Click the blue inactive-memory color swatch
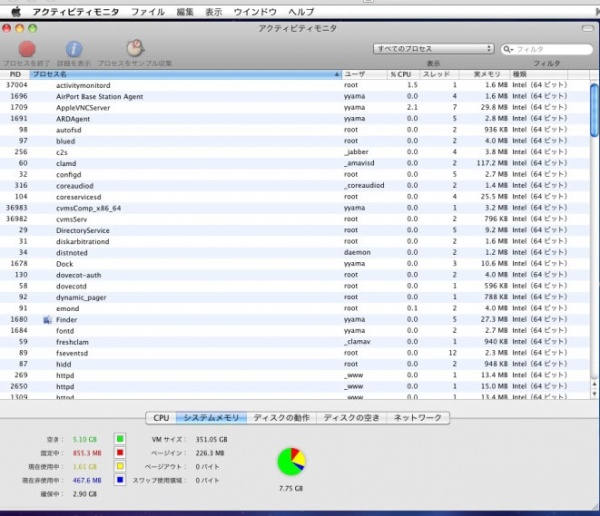This screenshot has height=516, width=600. [x=120, y=480]
